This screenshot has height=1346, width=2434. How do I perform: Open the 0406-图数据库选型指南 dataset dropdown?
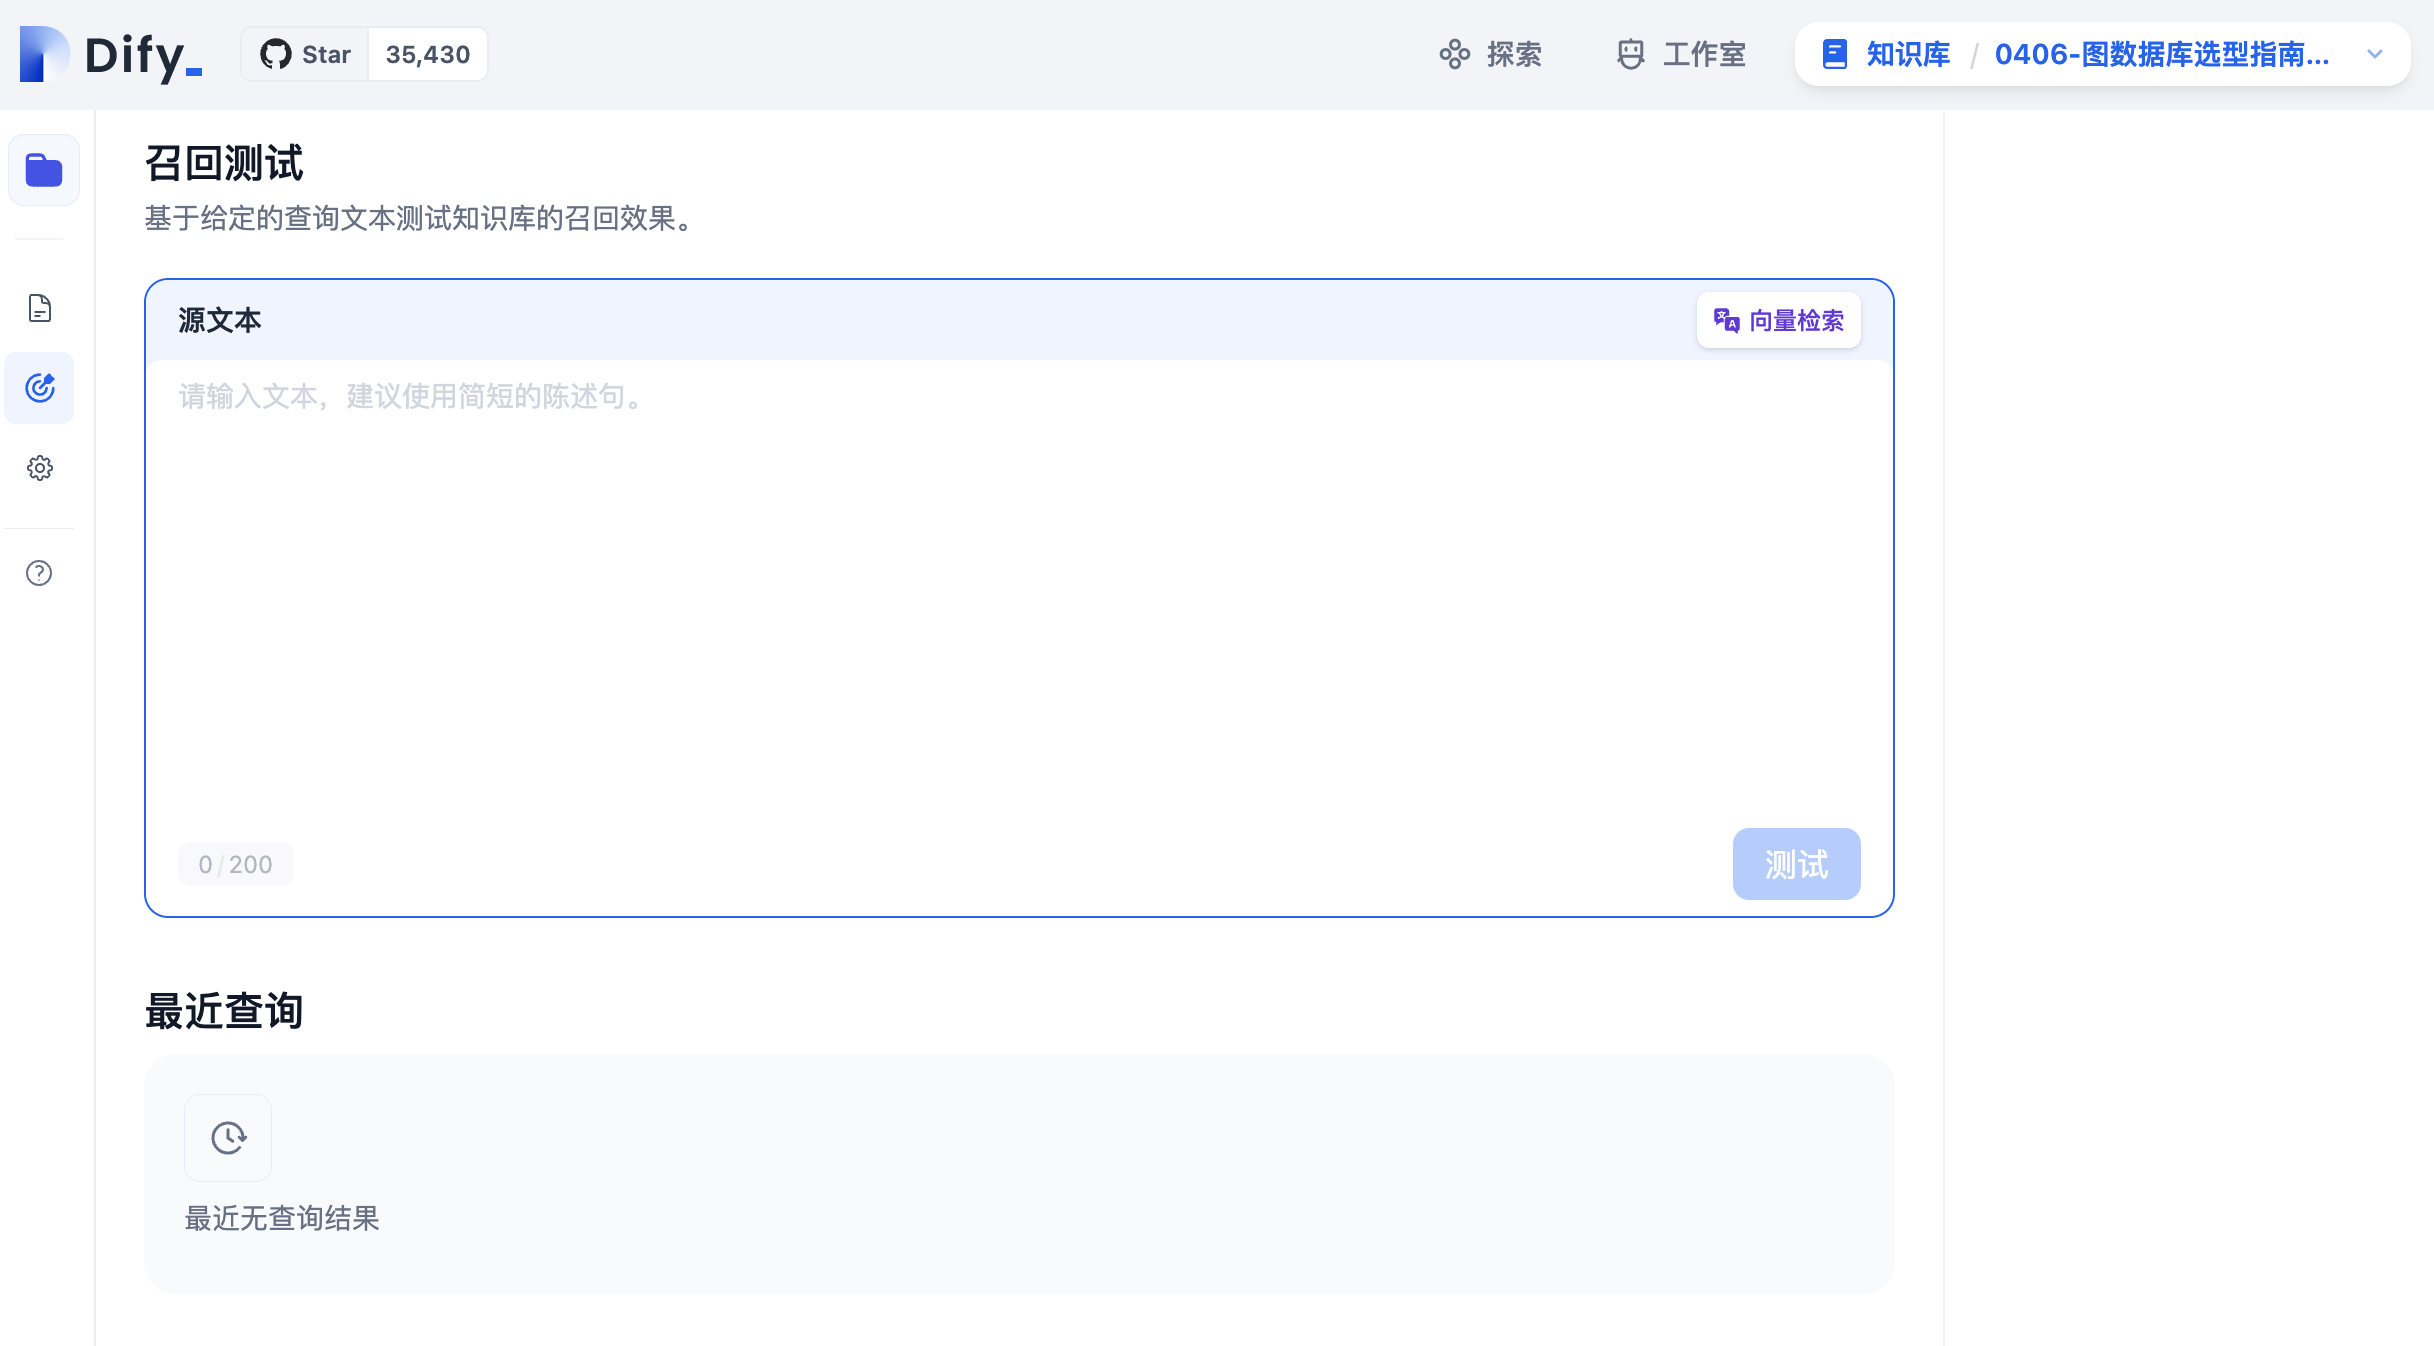coord(2161,54)
